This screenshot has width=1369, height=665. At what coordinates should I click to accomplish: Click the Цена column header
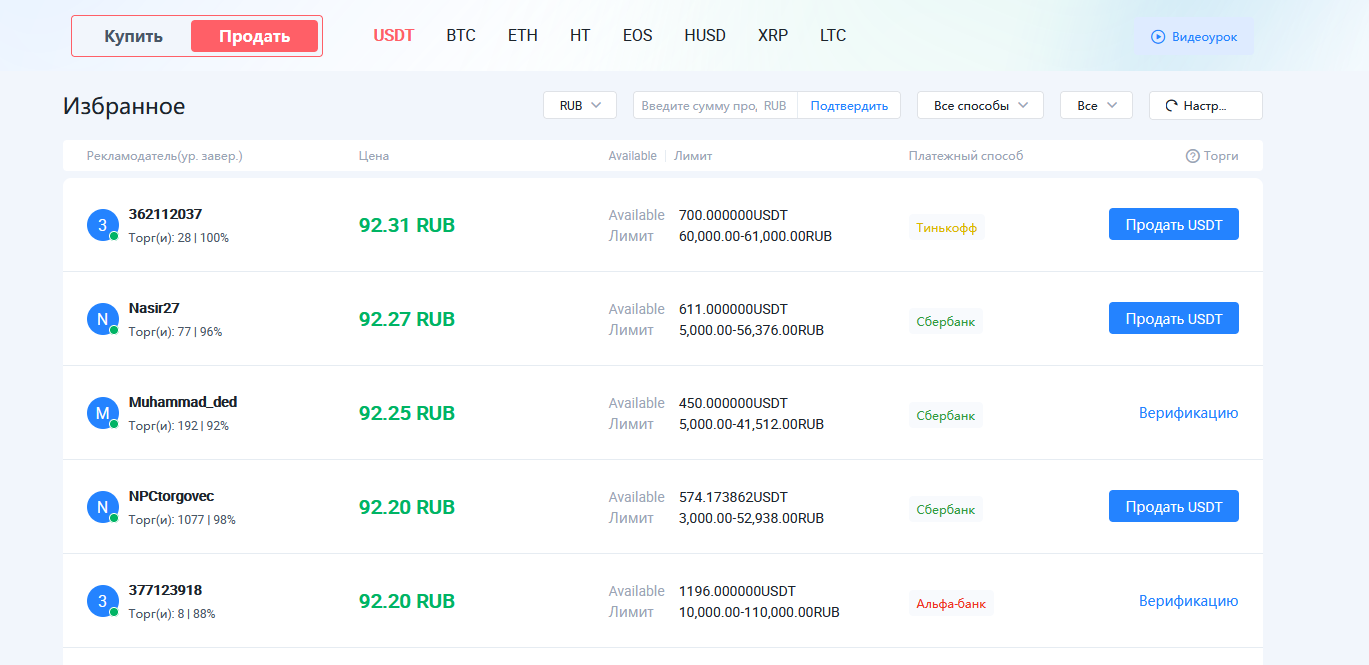pyautogui.click(x=374, y=156)
